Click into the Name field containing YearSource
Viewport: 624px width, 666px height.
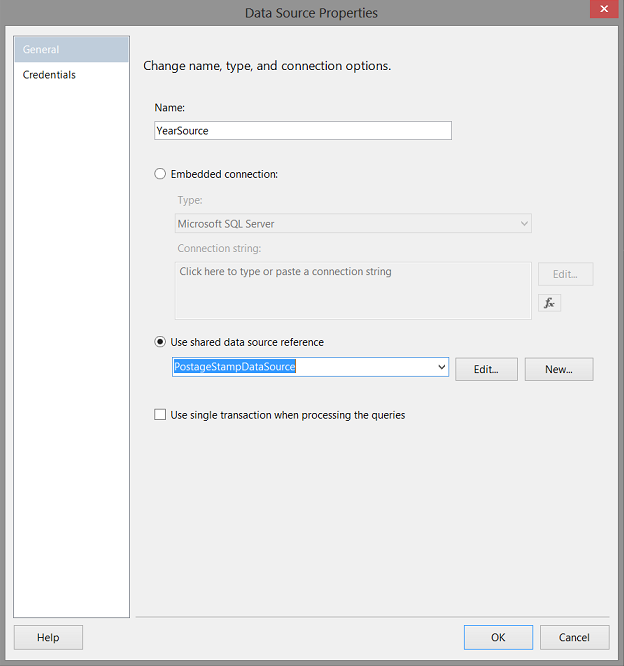(302, 130)
